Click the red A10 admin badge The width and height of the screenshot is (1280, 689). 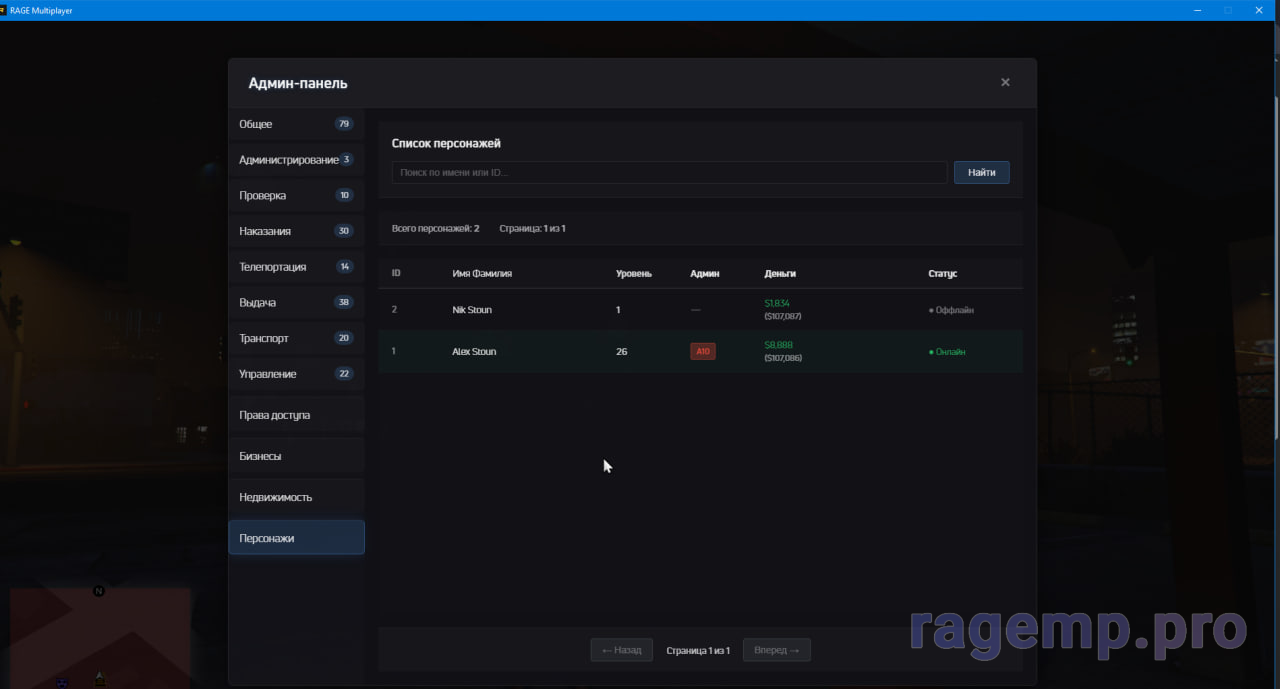(x=702, y=352)
